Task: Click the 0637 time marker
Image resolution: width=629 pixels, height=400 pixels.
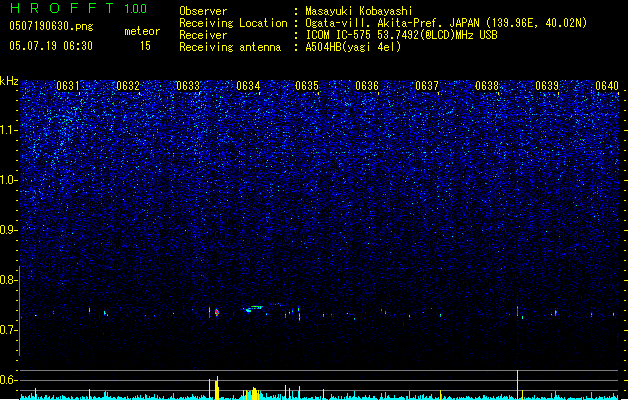Action: pyautogui.click(x=427, y=86)
